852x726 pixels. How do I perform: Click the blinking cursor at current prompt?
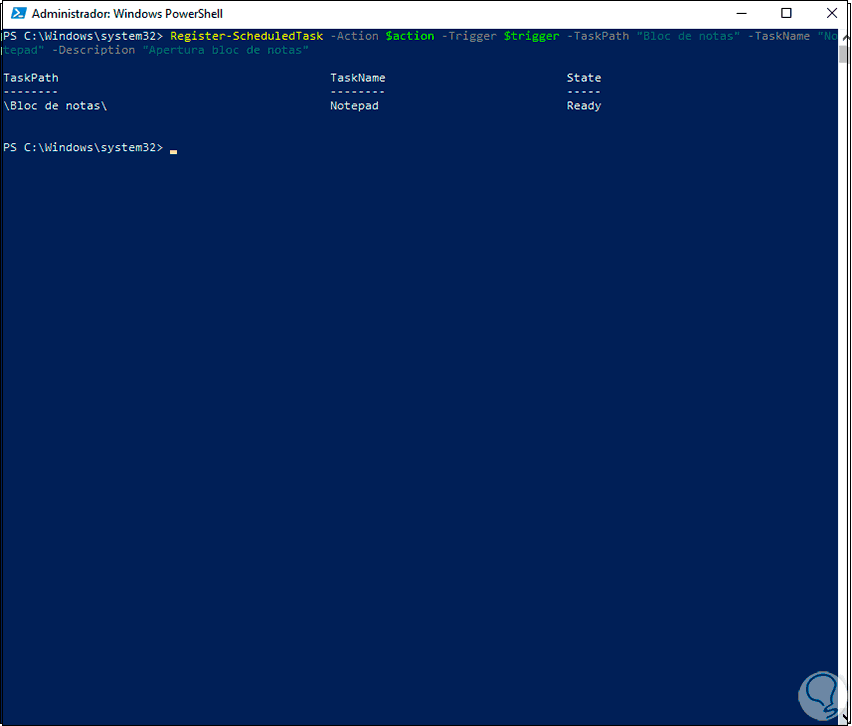click(173, 152)
